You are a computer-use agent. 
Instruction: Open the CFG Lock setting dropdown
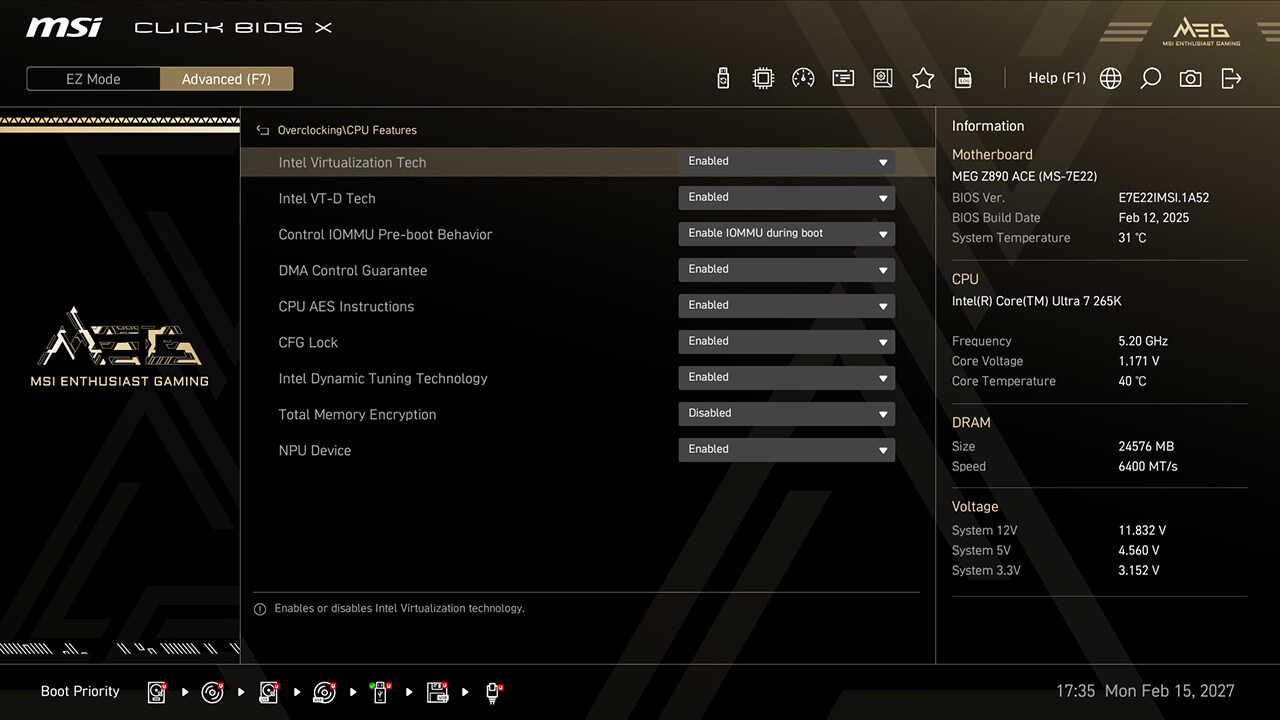tap(786, 342)
